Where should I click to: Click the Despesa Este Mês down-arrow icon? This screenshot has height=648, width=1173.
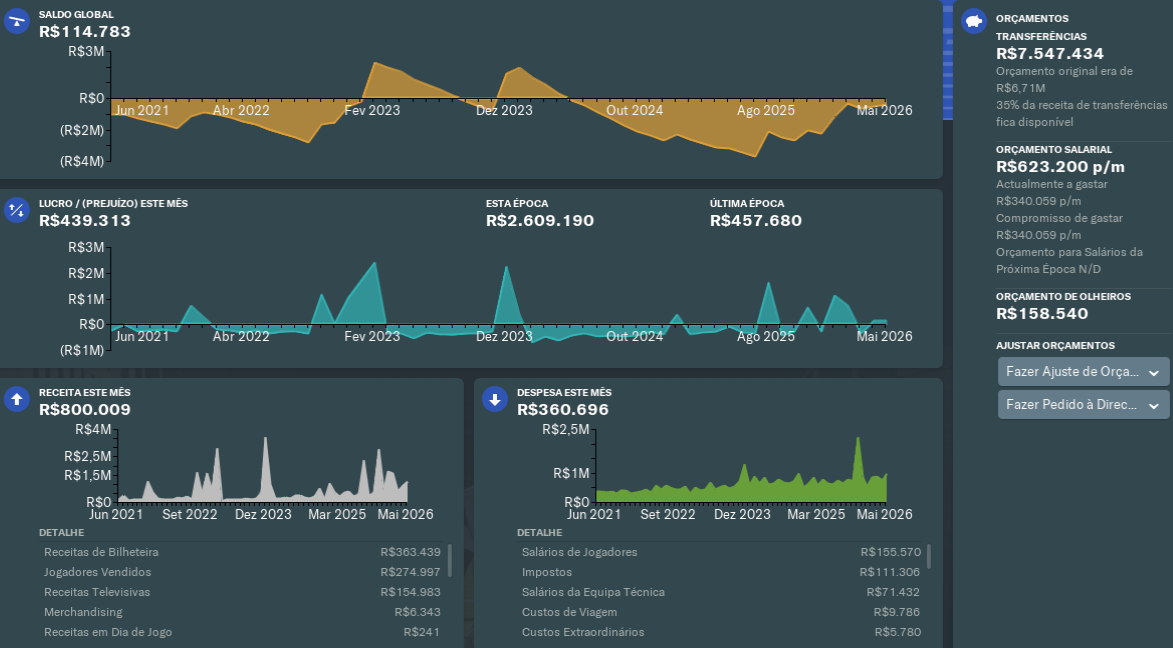pos(494,400)
